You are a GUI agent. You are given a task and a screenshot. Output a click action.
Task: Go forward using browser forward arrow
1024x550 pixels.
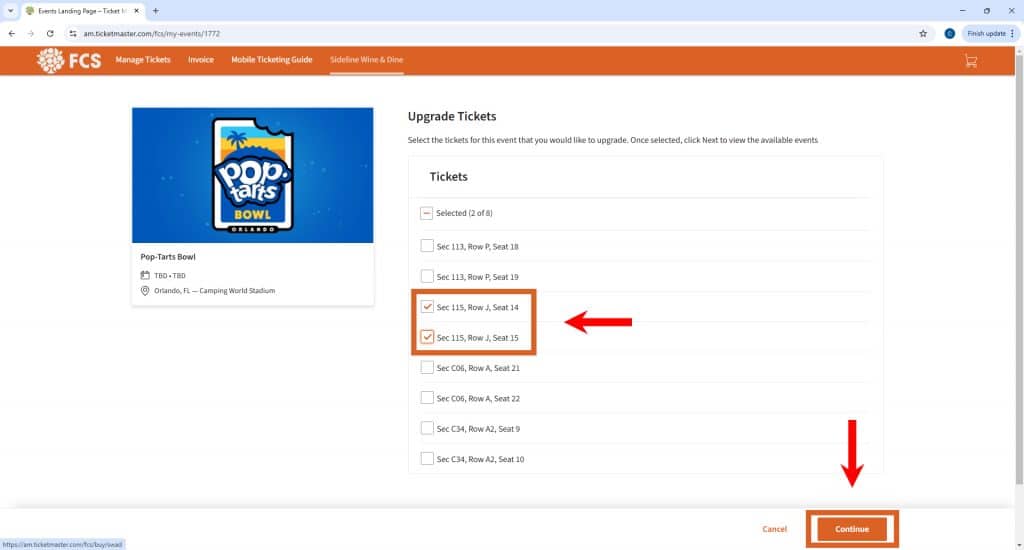click(30, 33)
